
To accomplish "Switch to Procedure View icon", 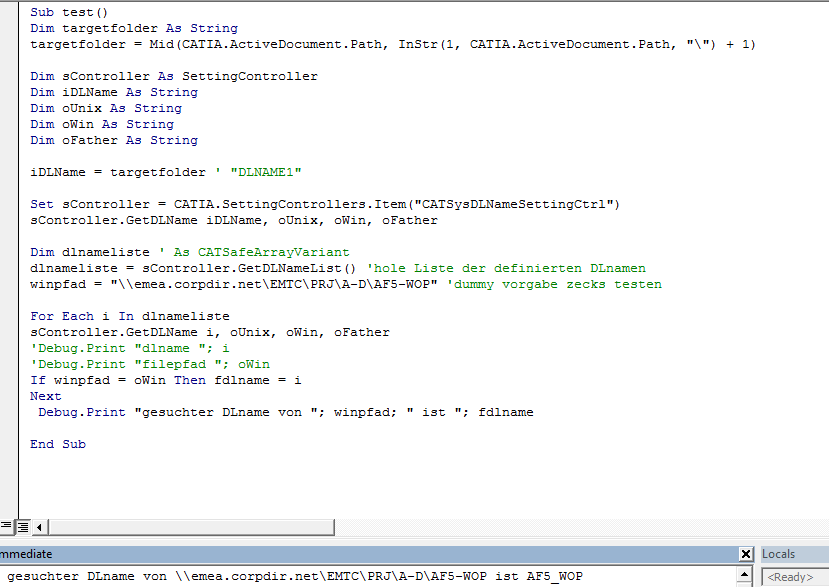I will pyautogui.click(x=6, y=526).
